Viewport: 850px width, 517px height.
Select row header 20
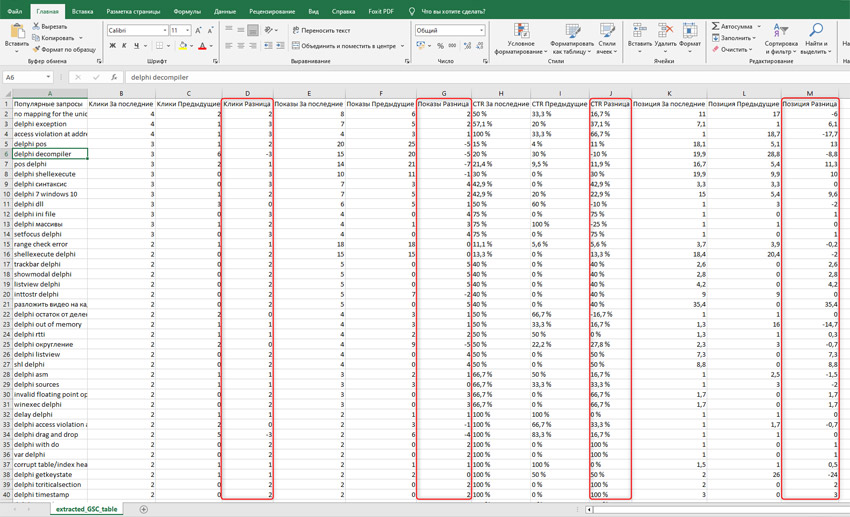pos(6,294)
